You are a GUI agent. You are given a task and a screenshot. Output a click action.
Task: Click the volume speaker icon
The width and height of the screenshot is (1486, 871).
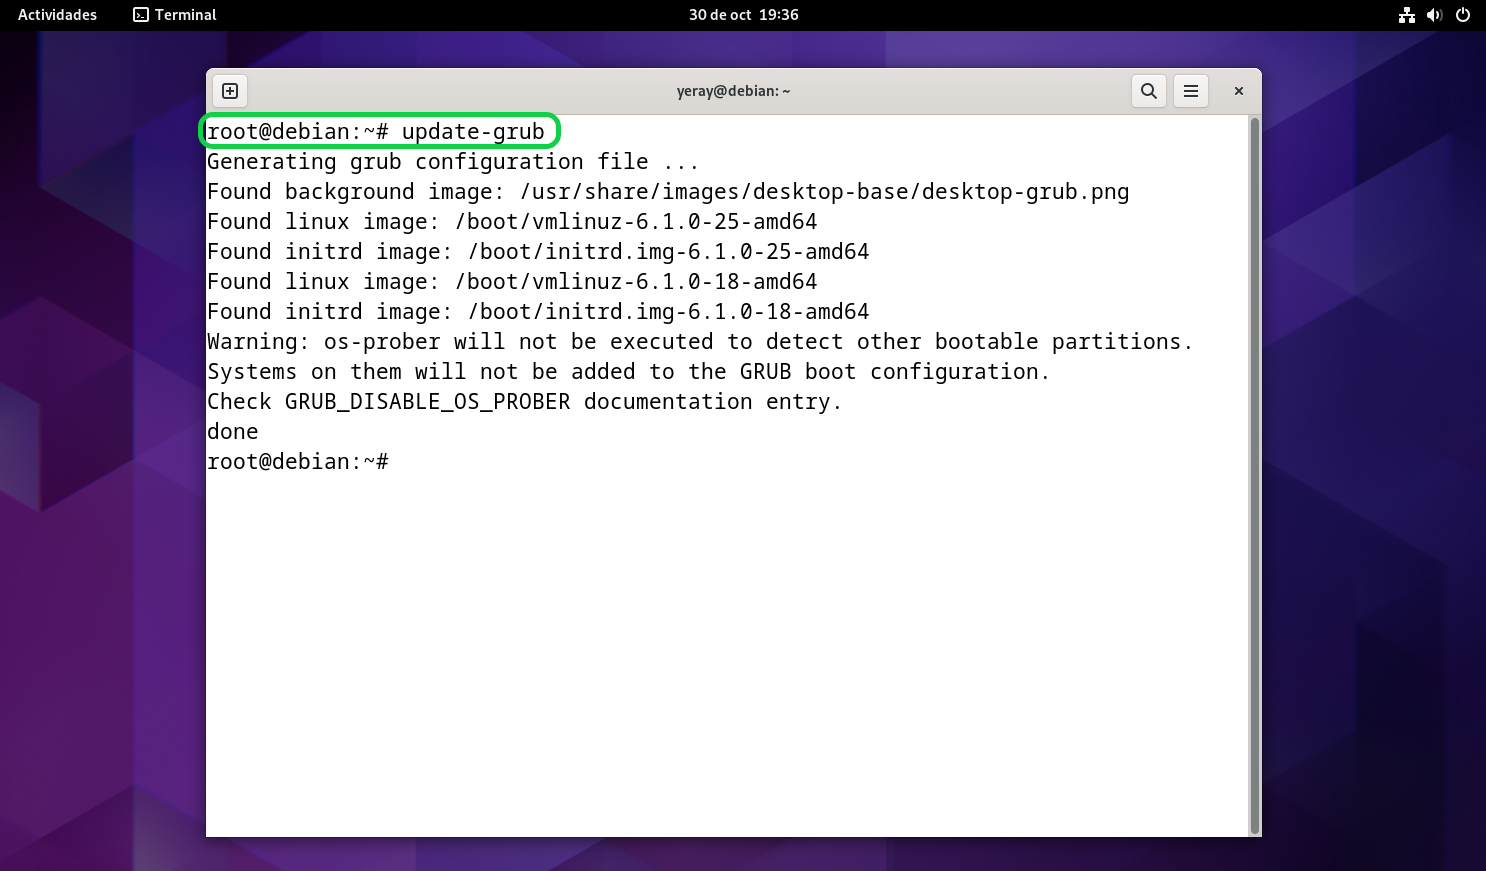[1435, 15]
